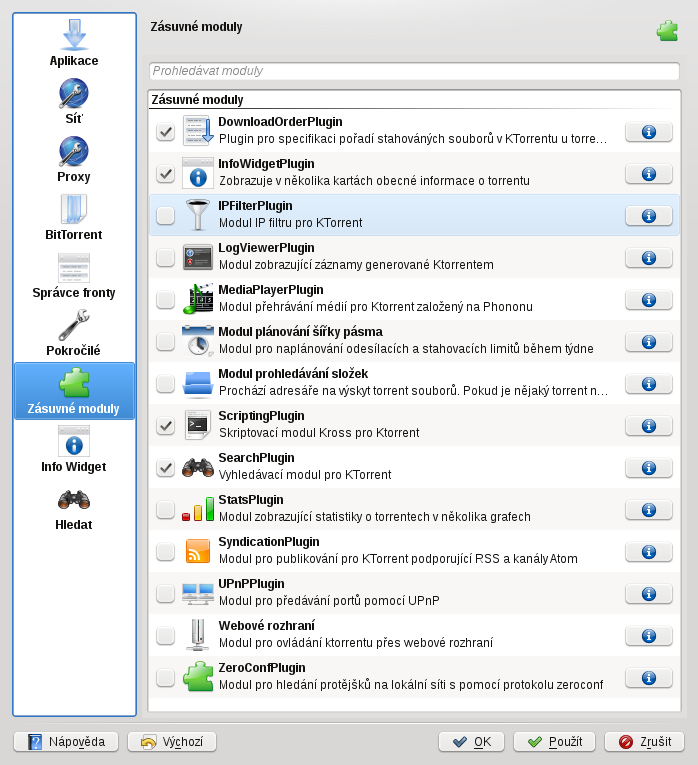Viewport: 698px width, 765px height.
Task: Click the Webové rozhraní server icon
Action: pos(198,635)
